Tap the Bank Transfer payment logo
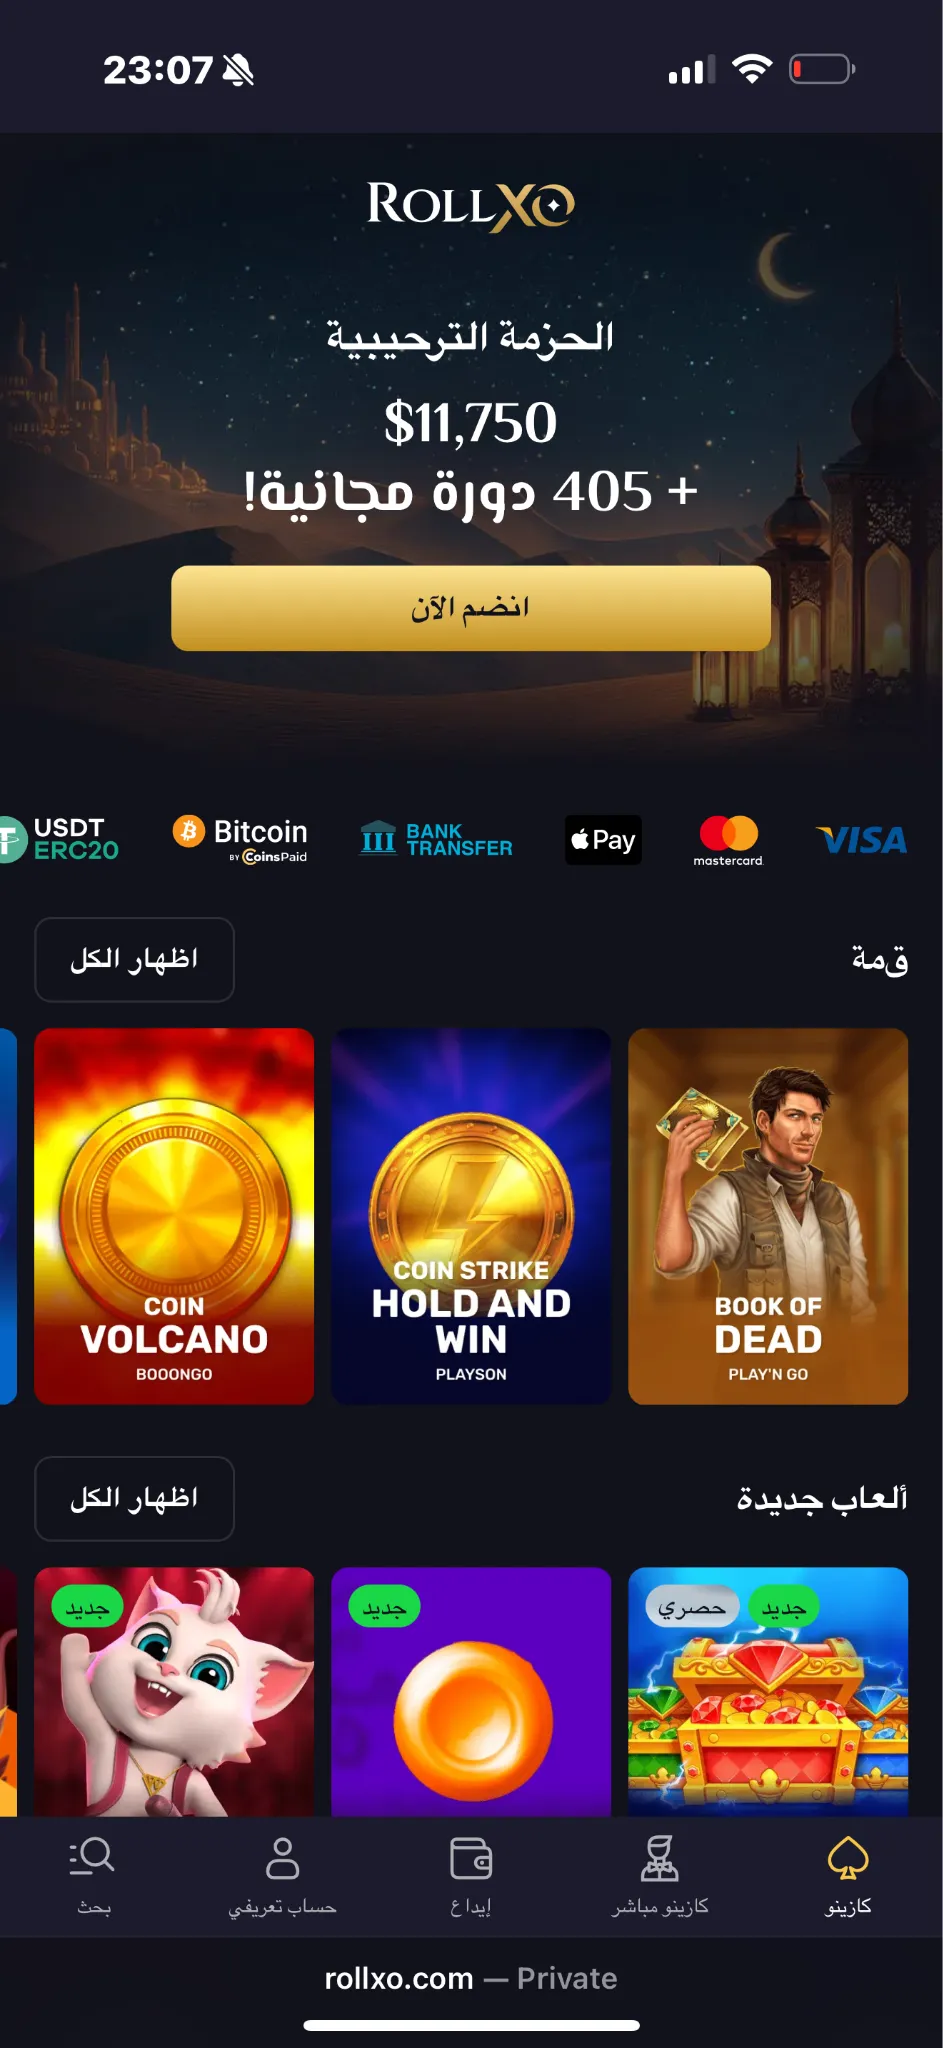This screenshot has height=2048, width=943. [436, 839]
